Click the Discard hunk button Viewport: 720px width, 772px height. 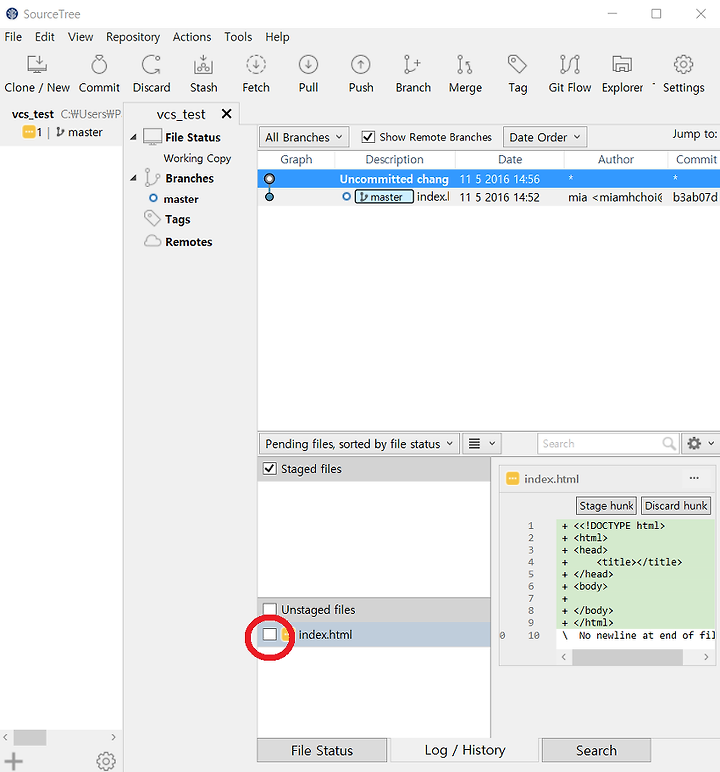coord(676,506)
